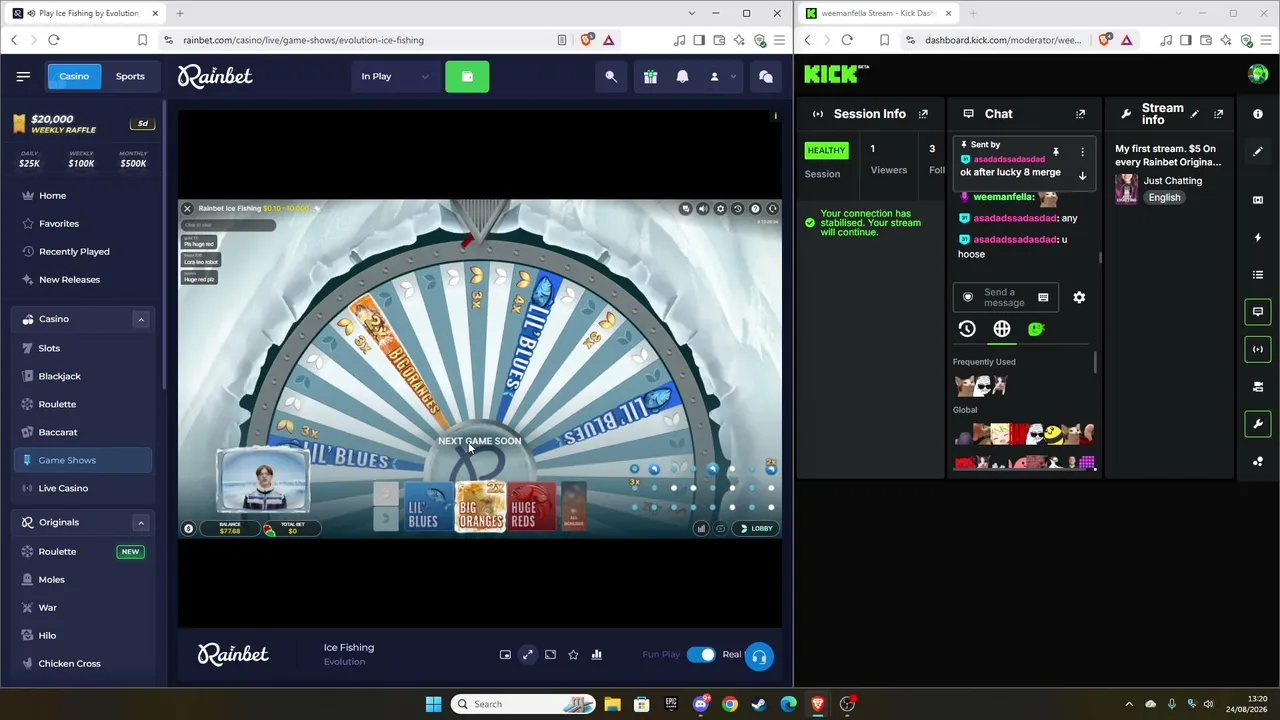1280x720 pixels.
Task: Click the live dealer video thumbnail
Action: pos(263,481)
